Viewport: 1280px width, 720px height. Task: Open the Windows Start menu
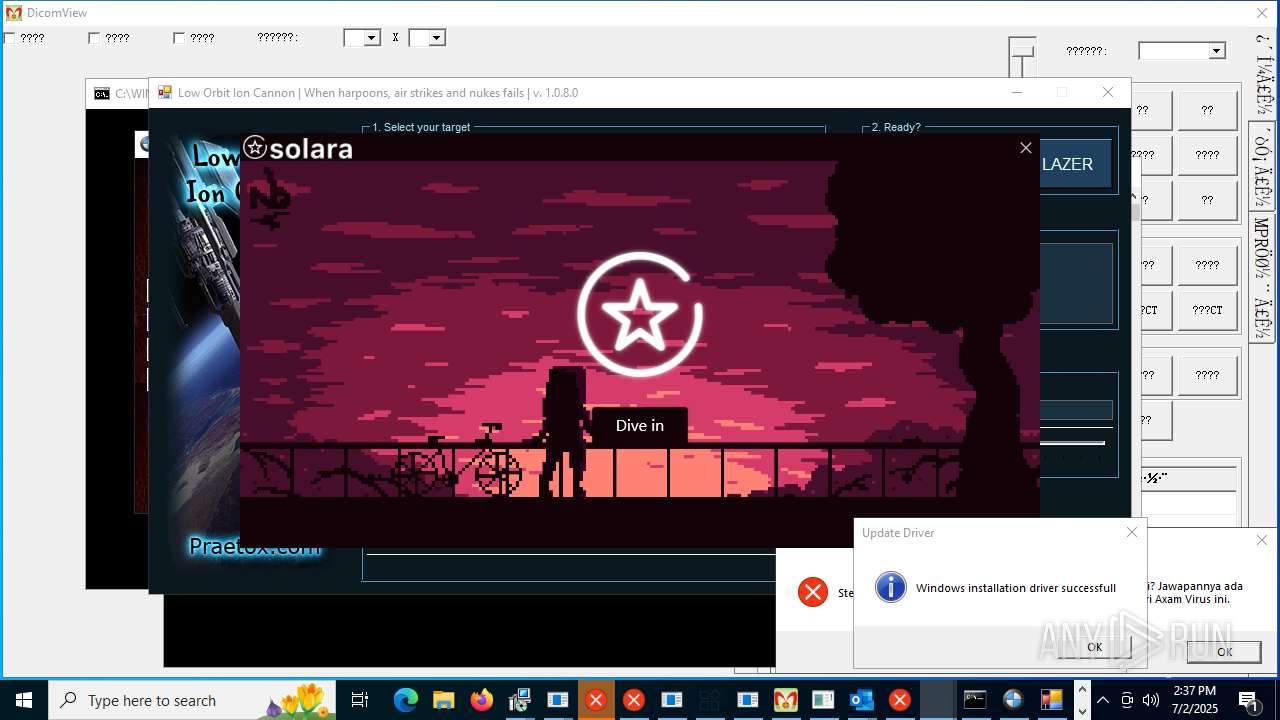[23, 700]
